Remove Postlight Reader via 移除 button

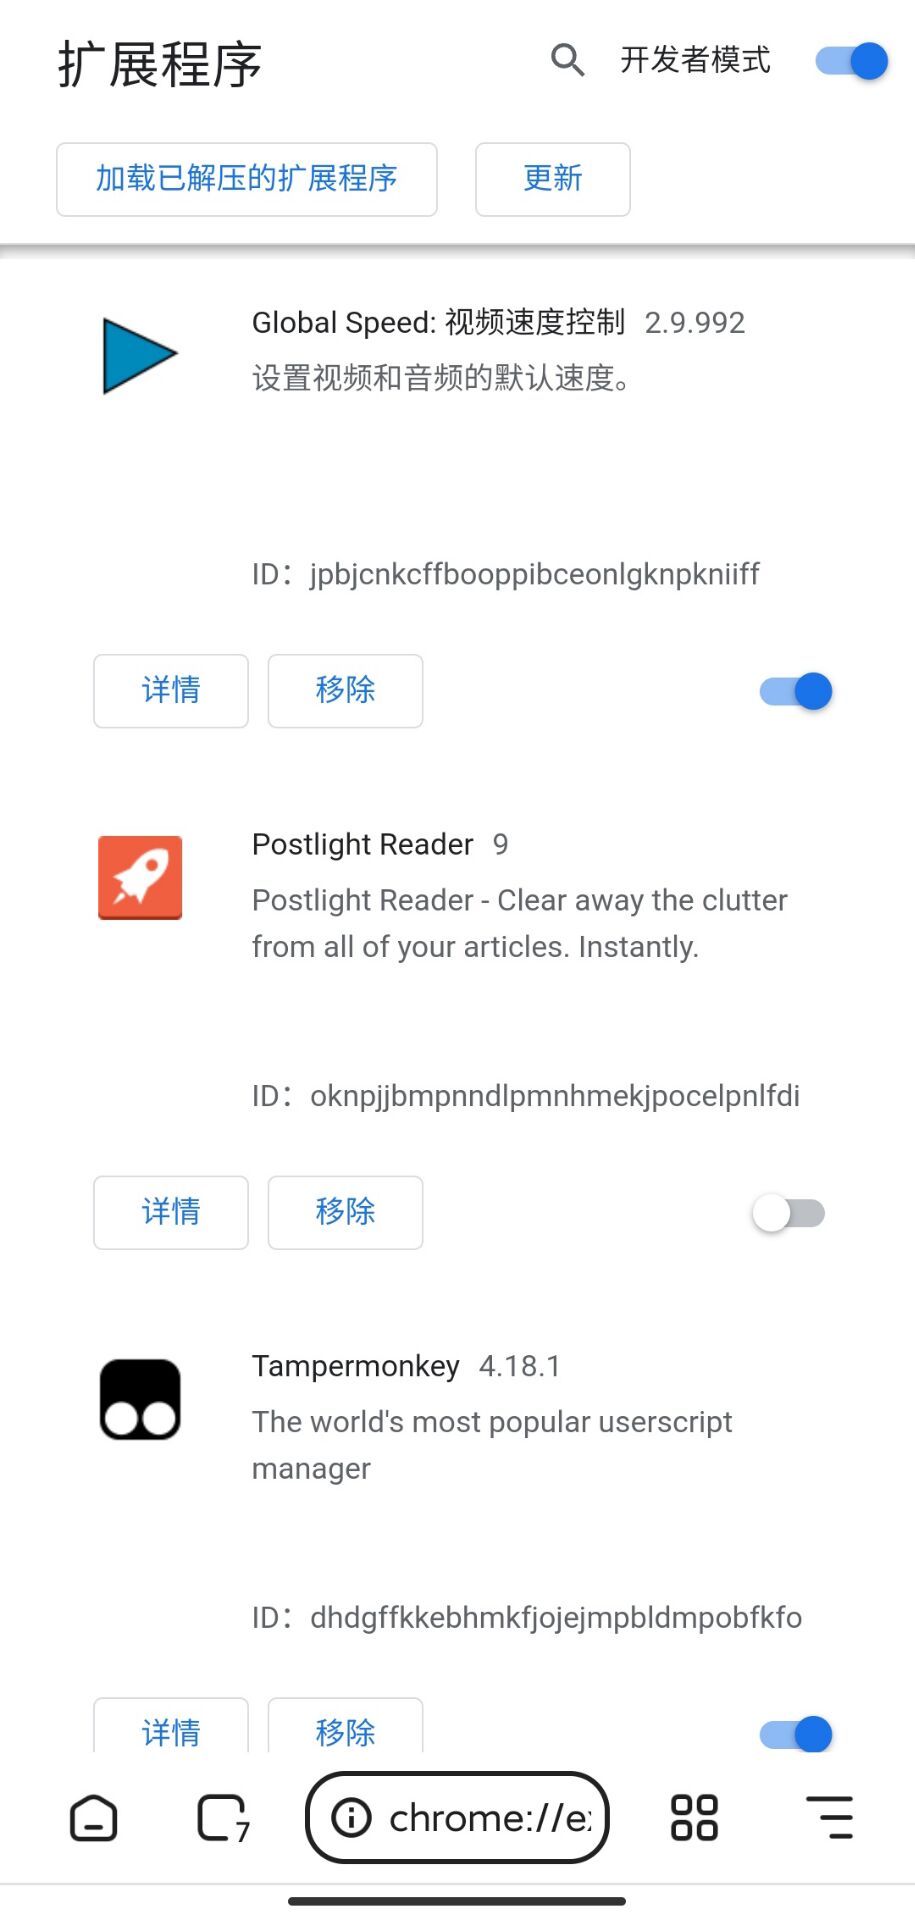(x=345, y=1213)
